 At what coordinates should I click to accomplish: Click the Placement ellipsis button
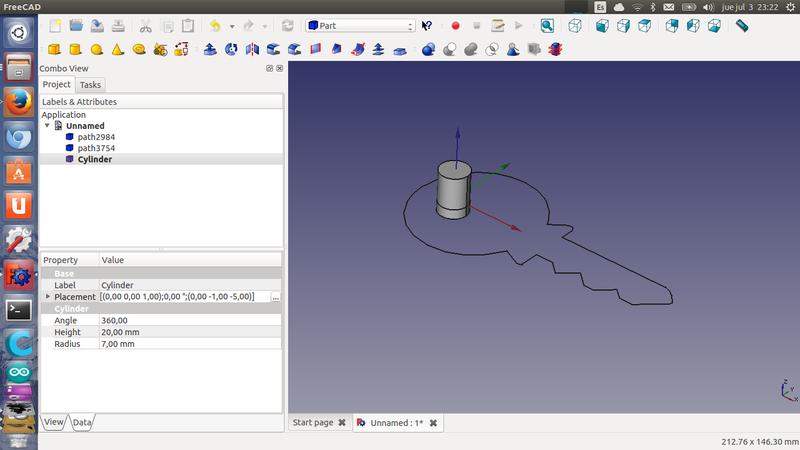point(275,297)
